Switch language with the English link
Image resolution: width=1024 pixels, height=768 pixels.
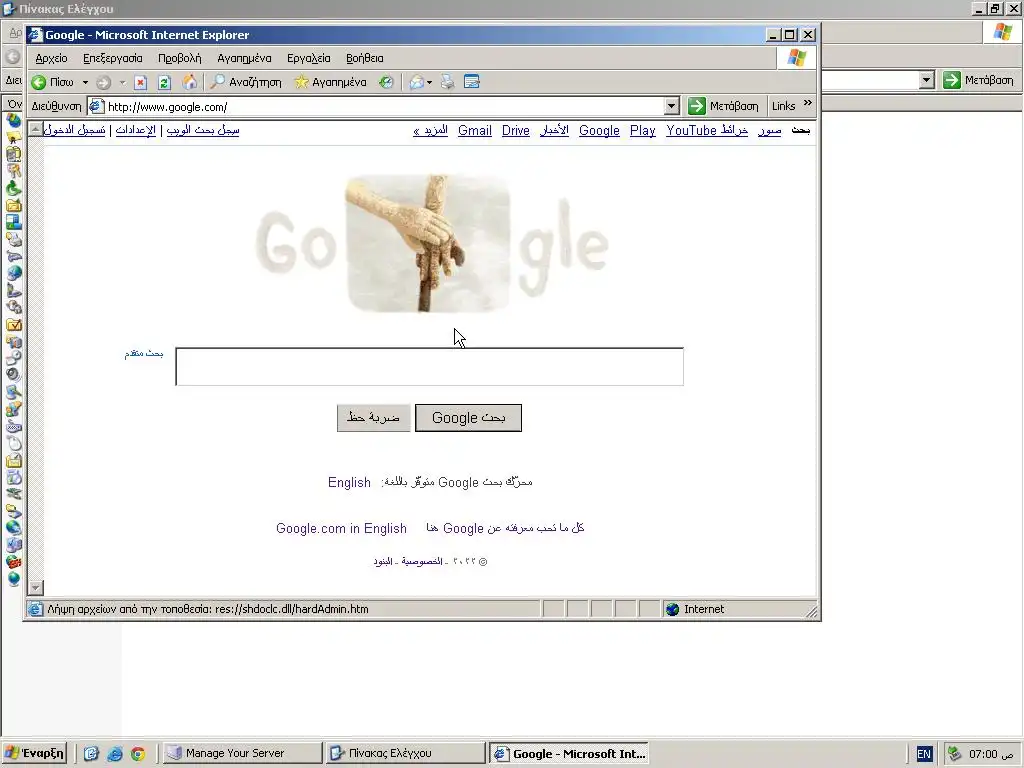[x=349, y=483]
